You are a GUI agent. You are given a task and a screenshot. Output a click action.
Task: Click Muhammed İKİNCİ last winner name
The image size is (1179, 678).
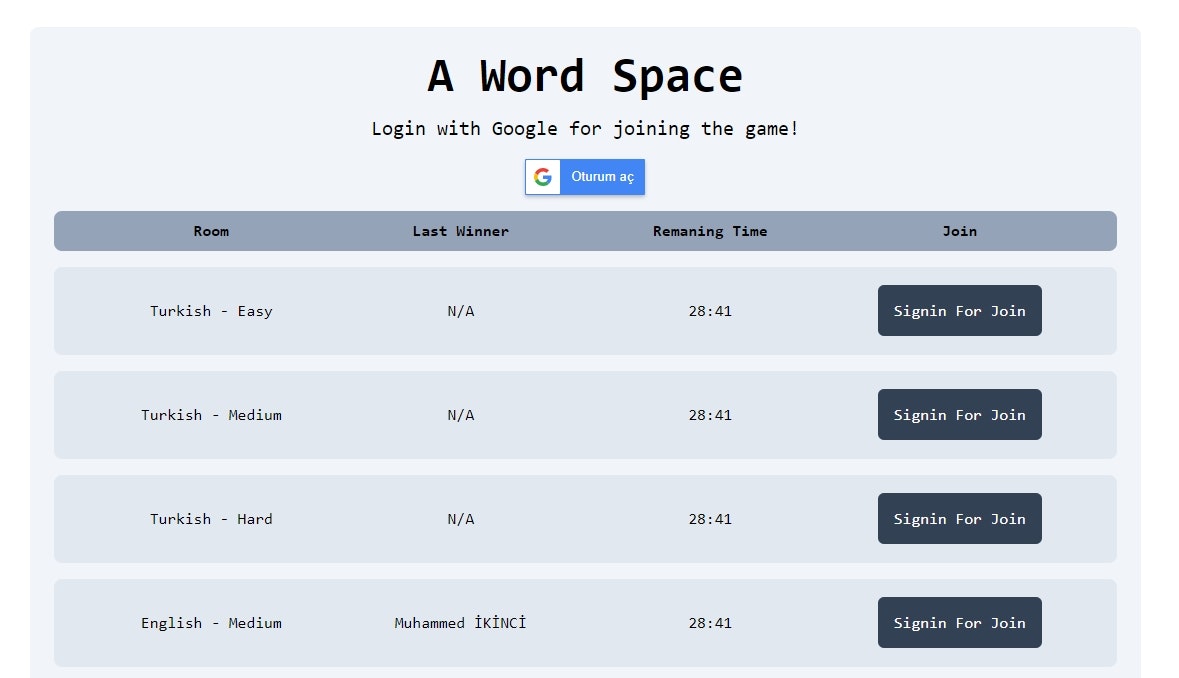[461, 622]
